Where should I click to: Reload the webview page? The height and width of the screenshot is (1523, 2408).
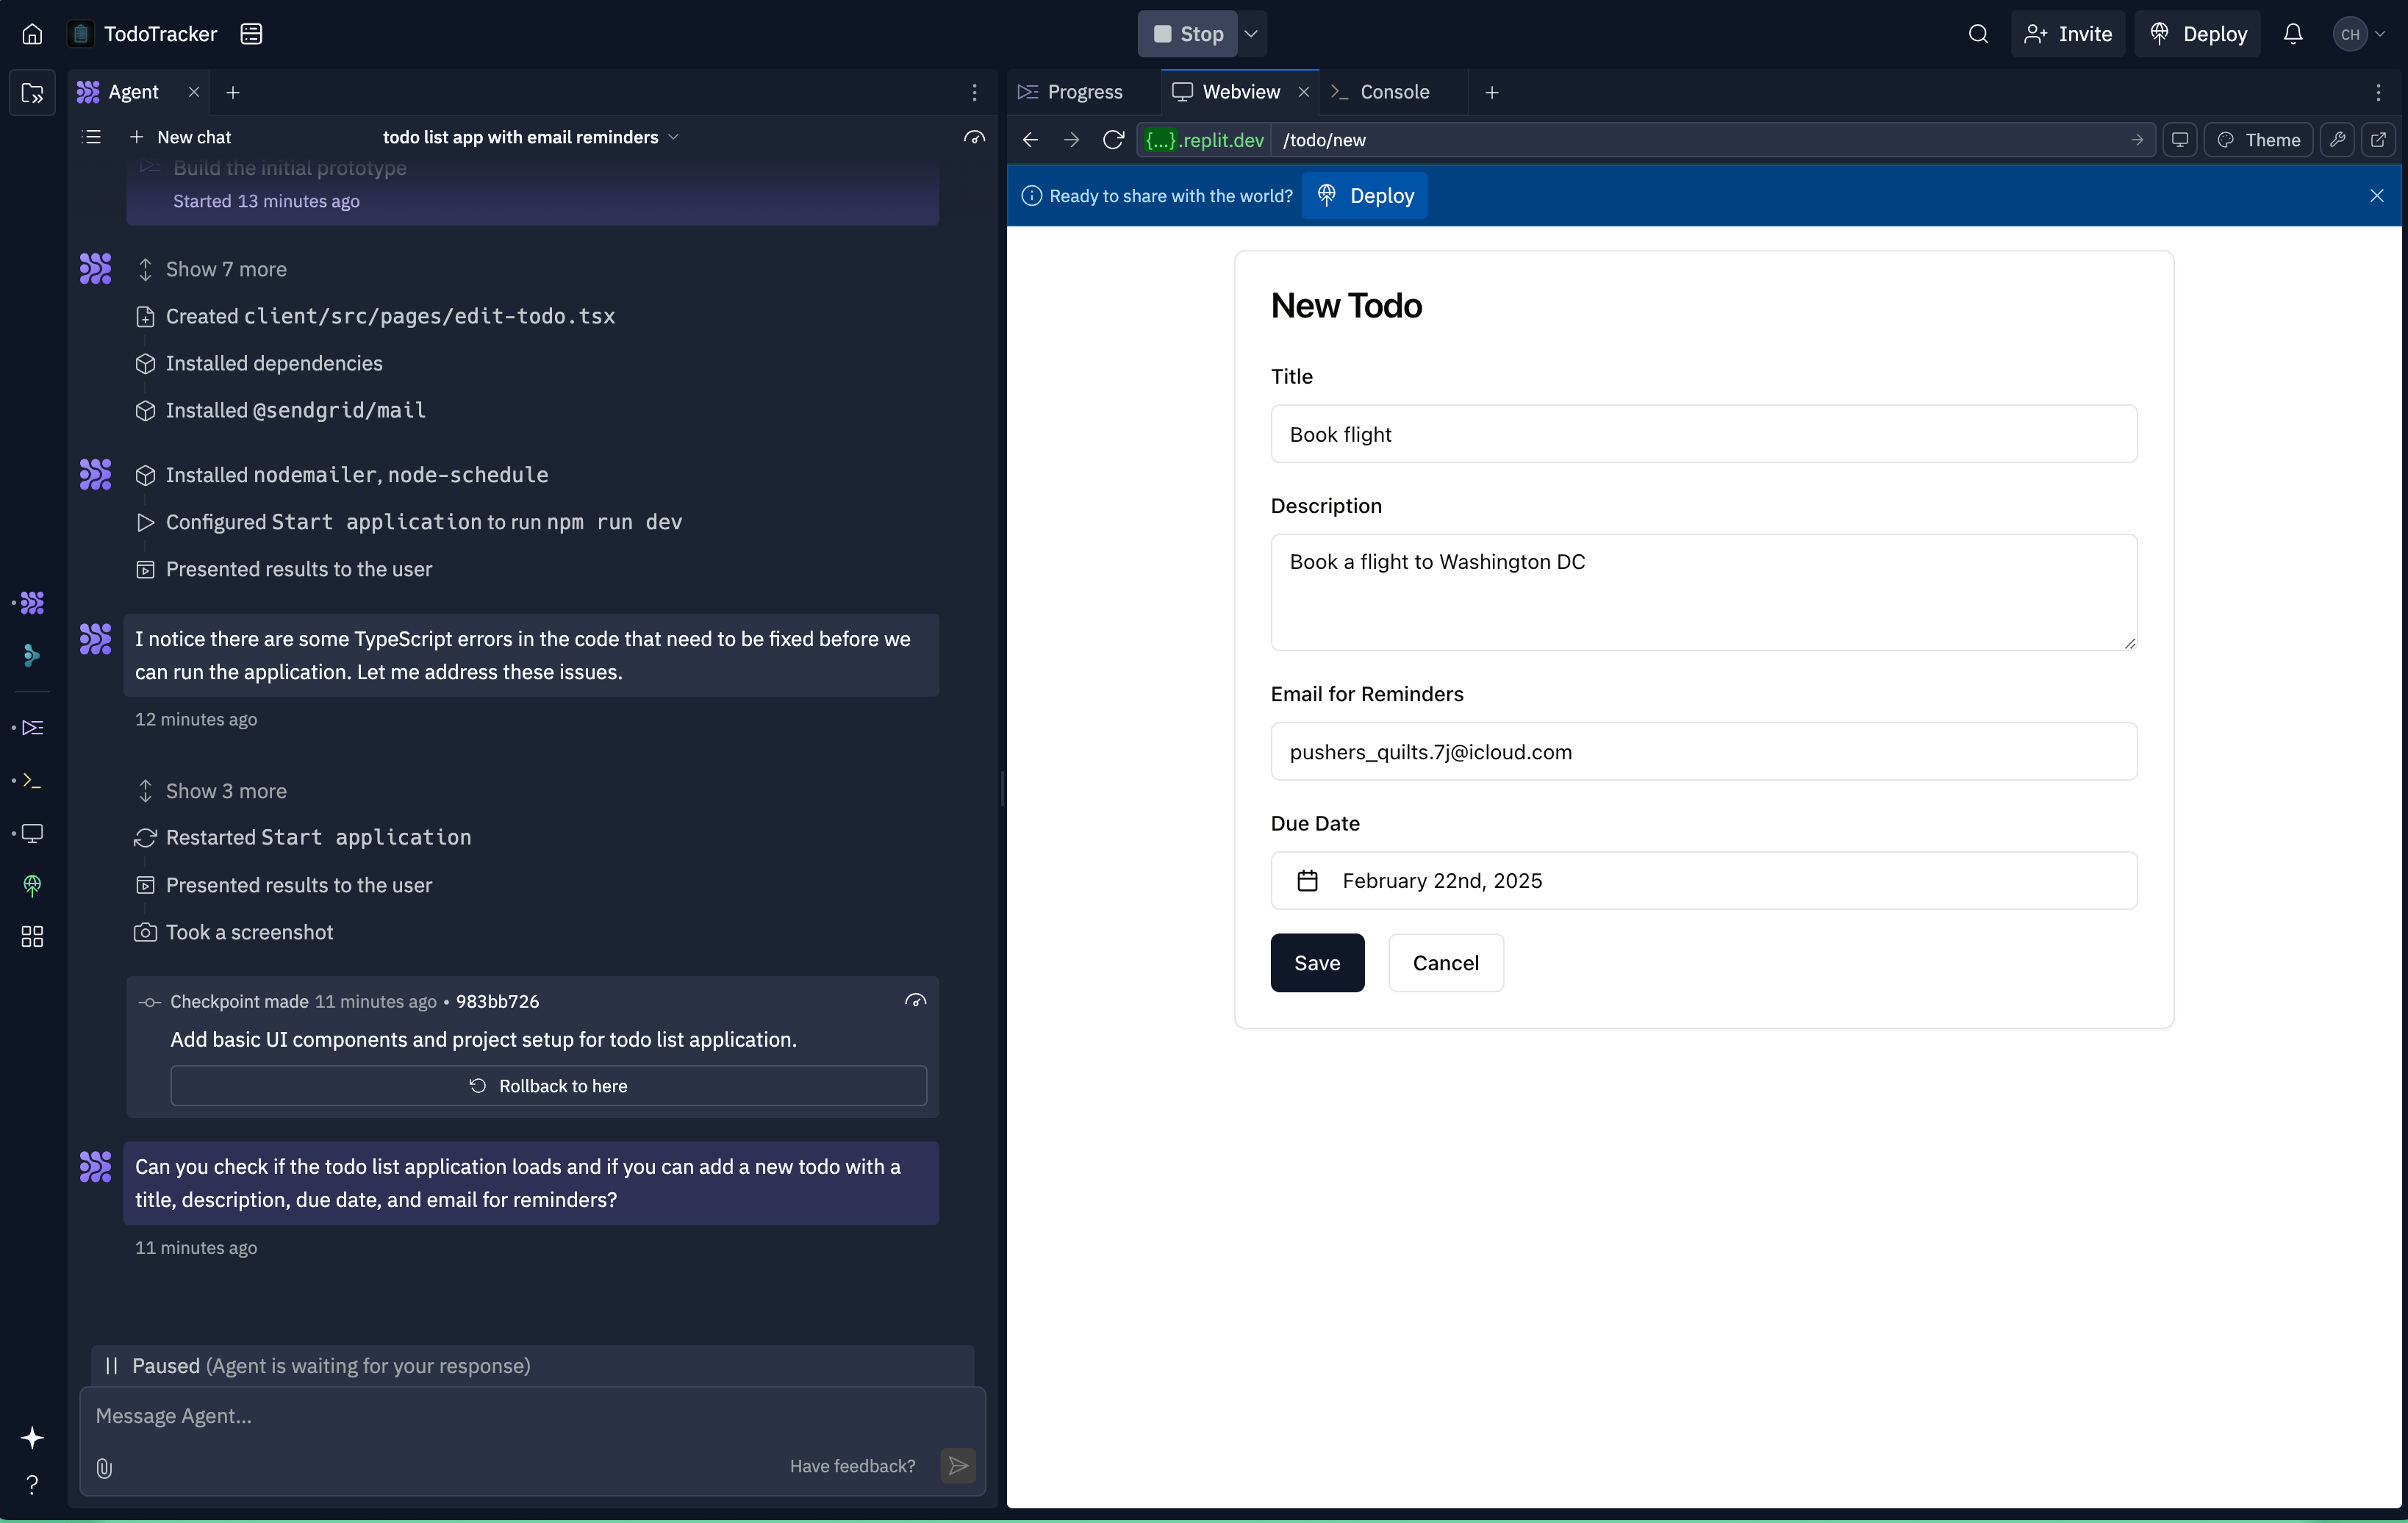point(1113,140)
